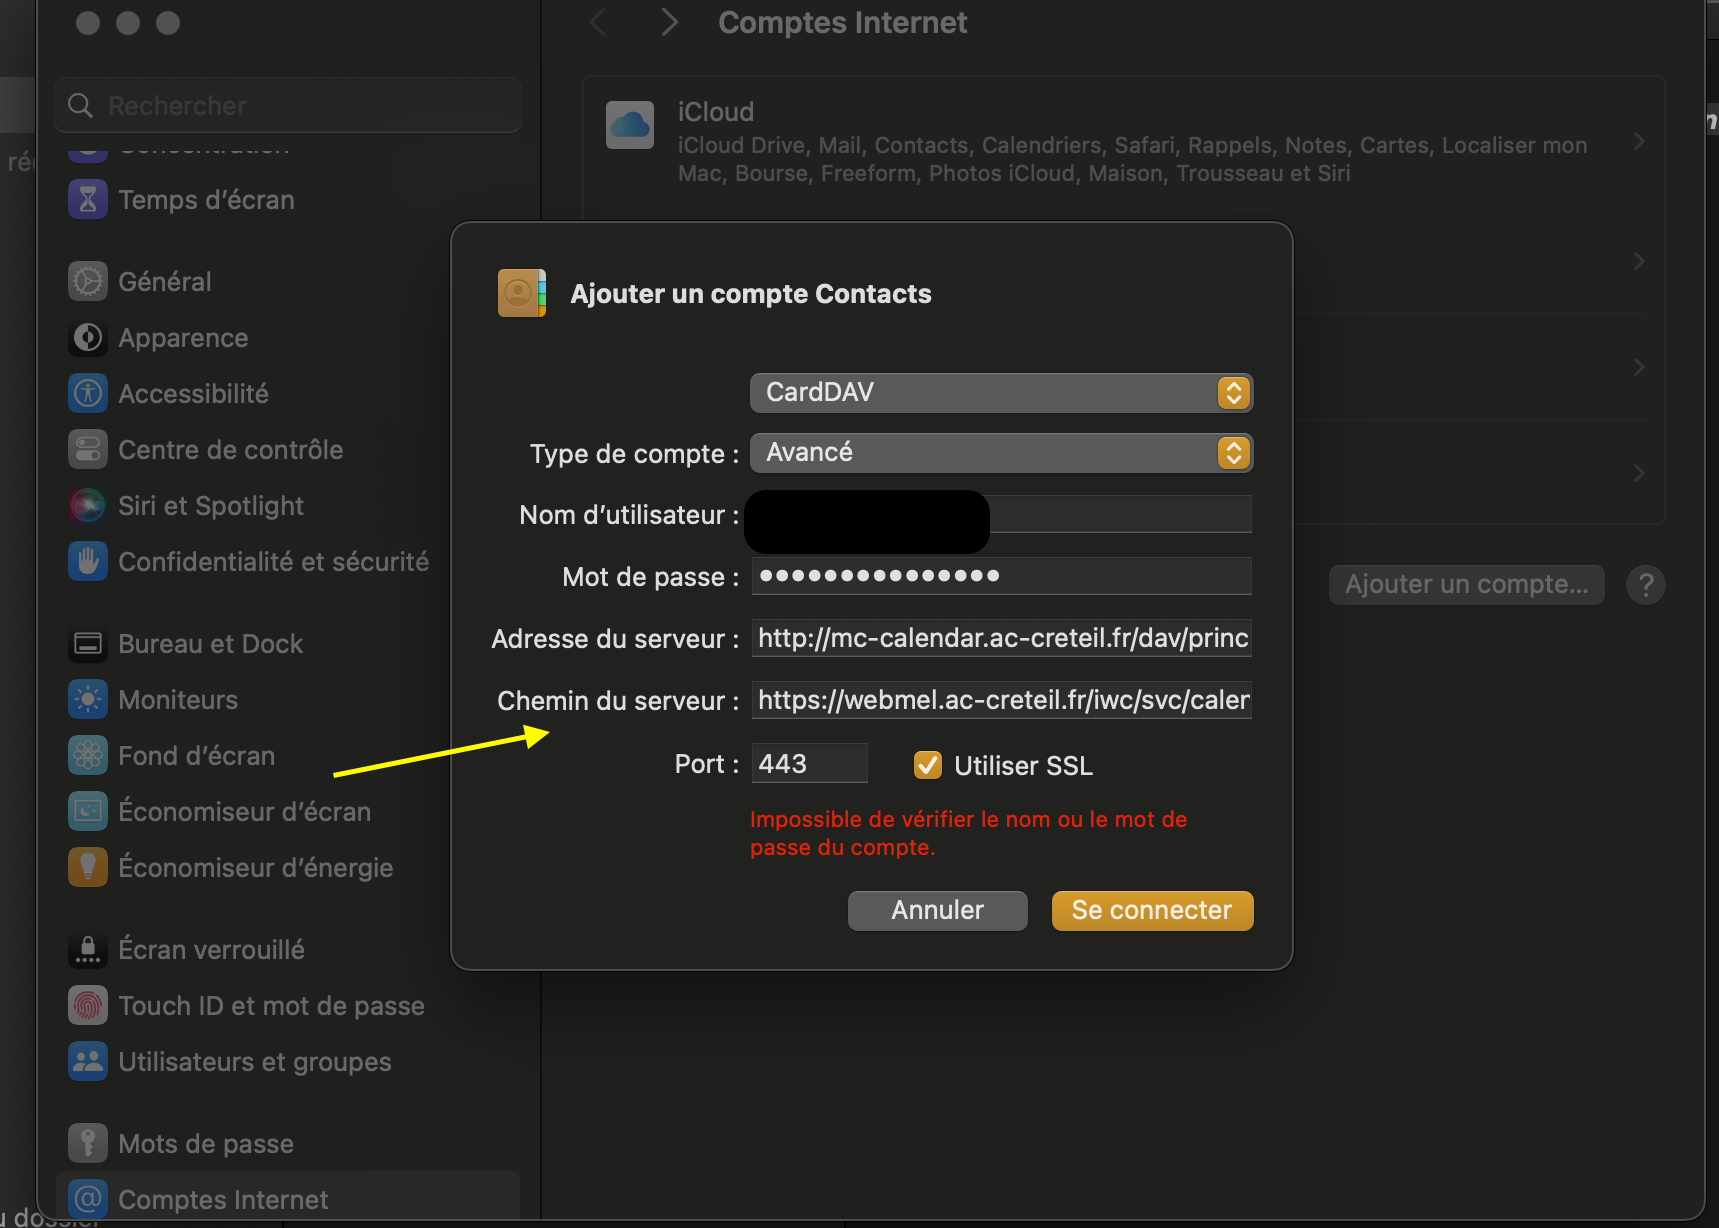
Task: Select Centre de contrôle in sidebar
Action: (x=287, y=449)
